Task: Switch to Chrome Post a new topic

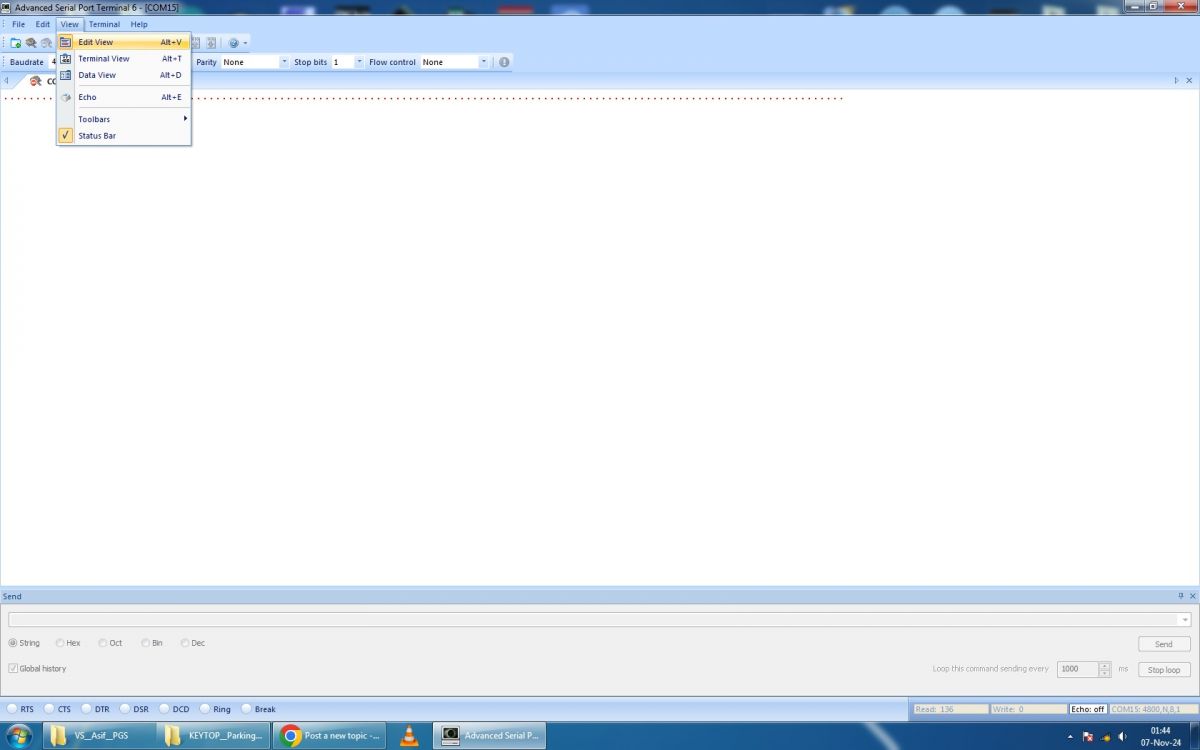Action: 331,736
